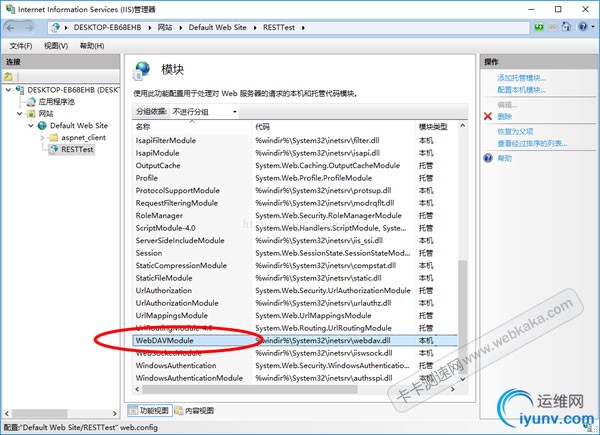This screenshot has height=435, width=600.
Task: Select the Session module row
Action: 295,253
